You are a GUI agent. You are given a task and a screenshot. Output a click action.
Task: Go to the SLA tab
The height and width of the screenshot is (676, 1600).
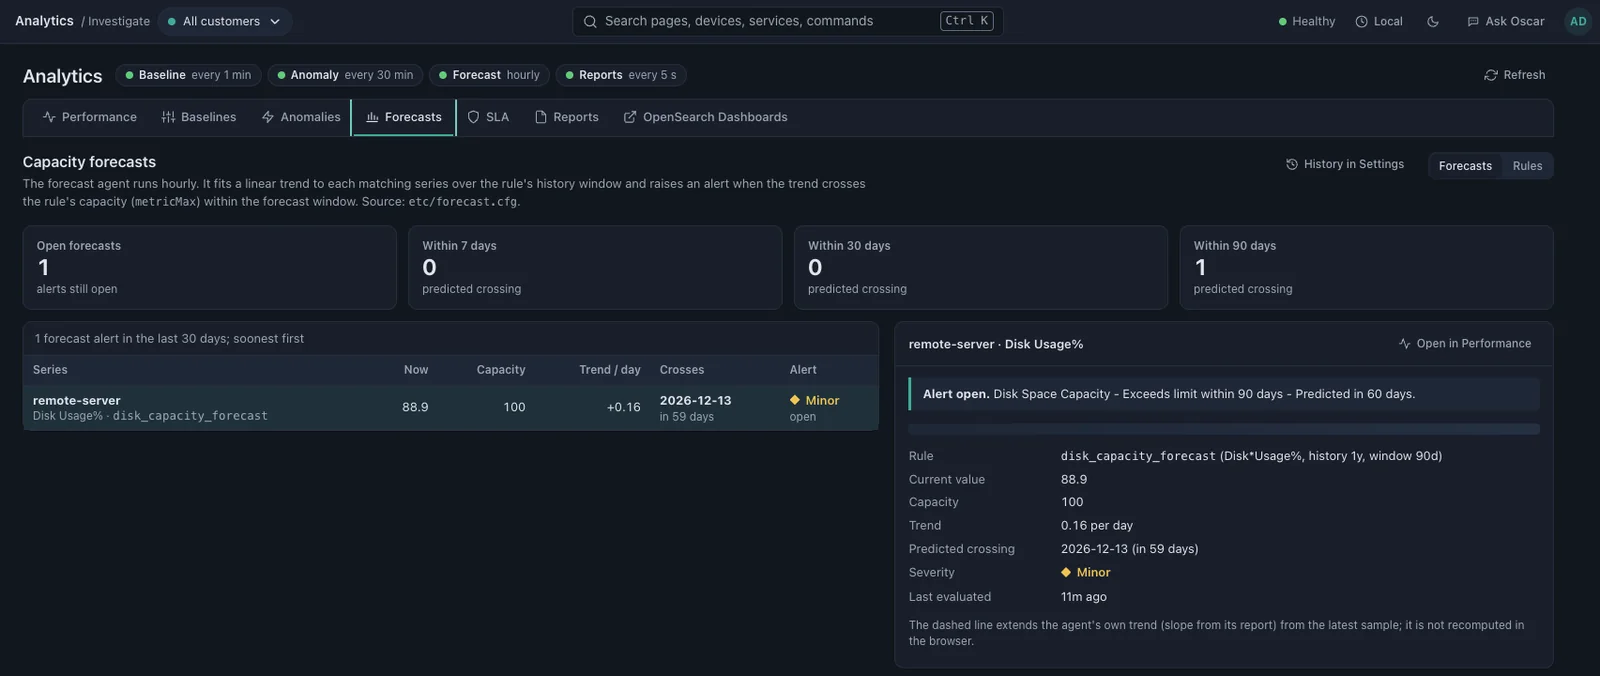(488, 117)
